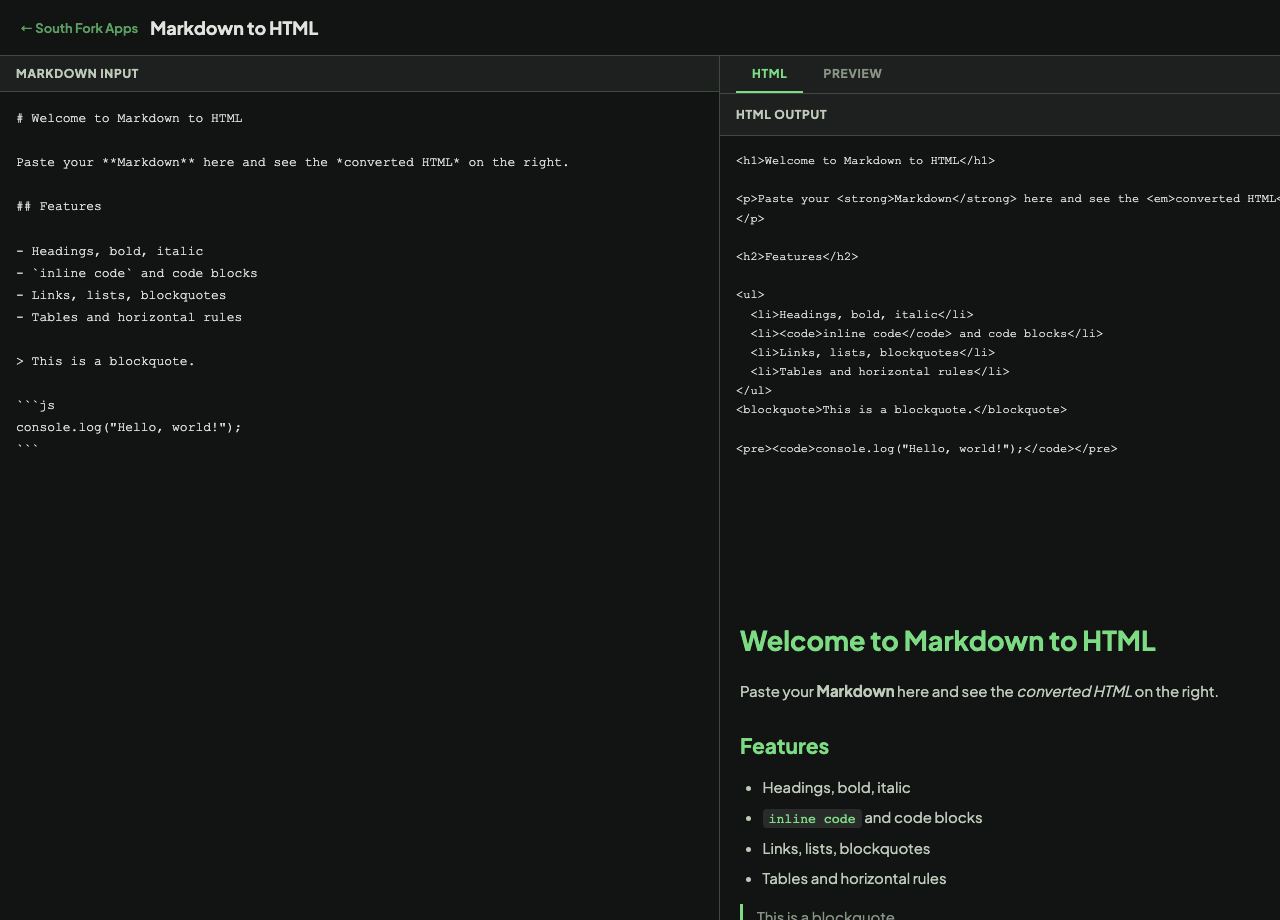The width and height of the screenshot is (1280, 920).
Task: Click the '- `inline code` and code blocks' input line
Action: (x=137, y=273)
